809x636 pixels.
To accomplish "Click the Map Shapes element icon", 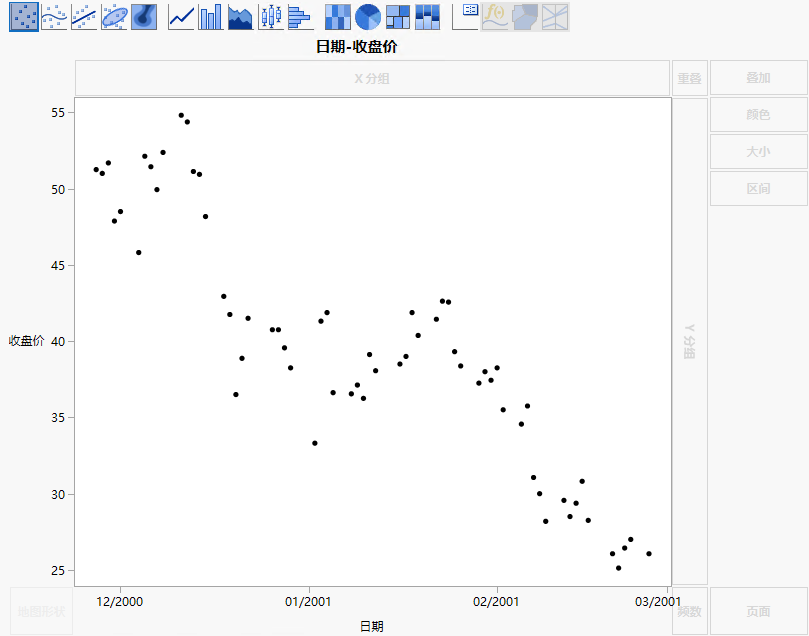I will click(525, 17).
